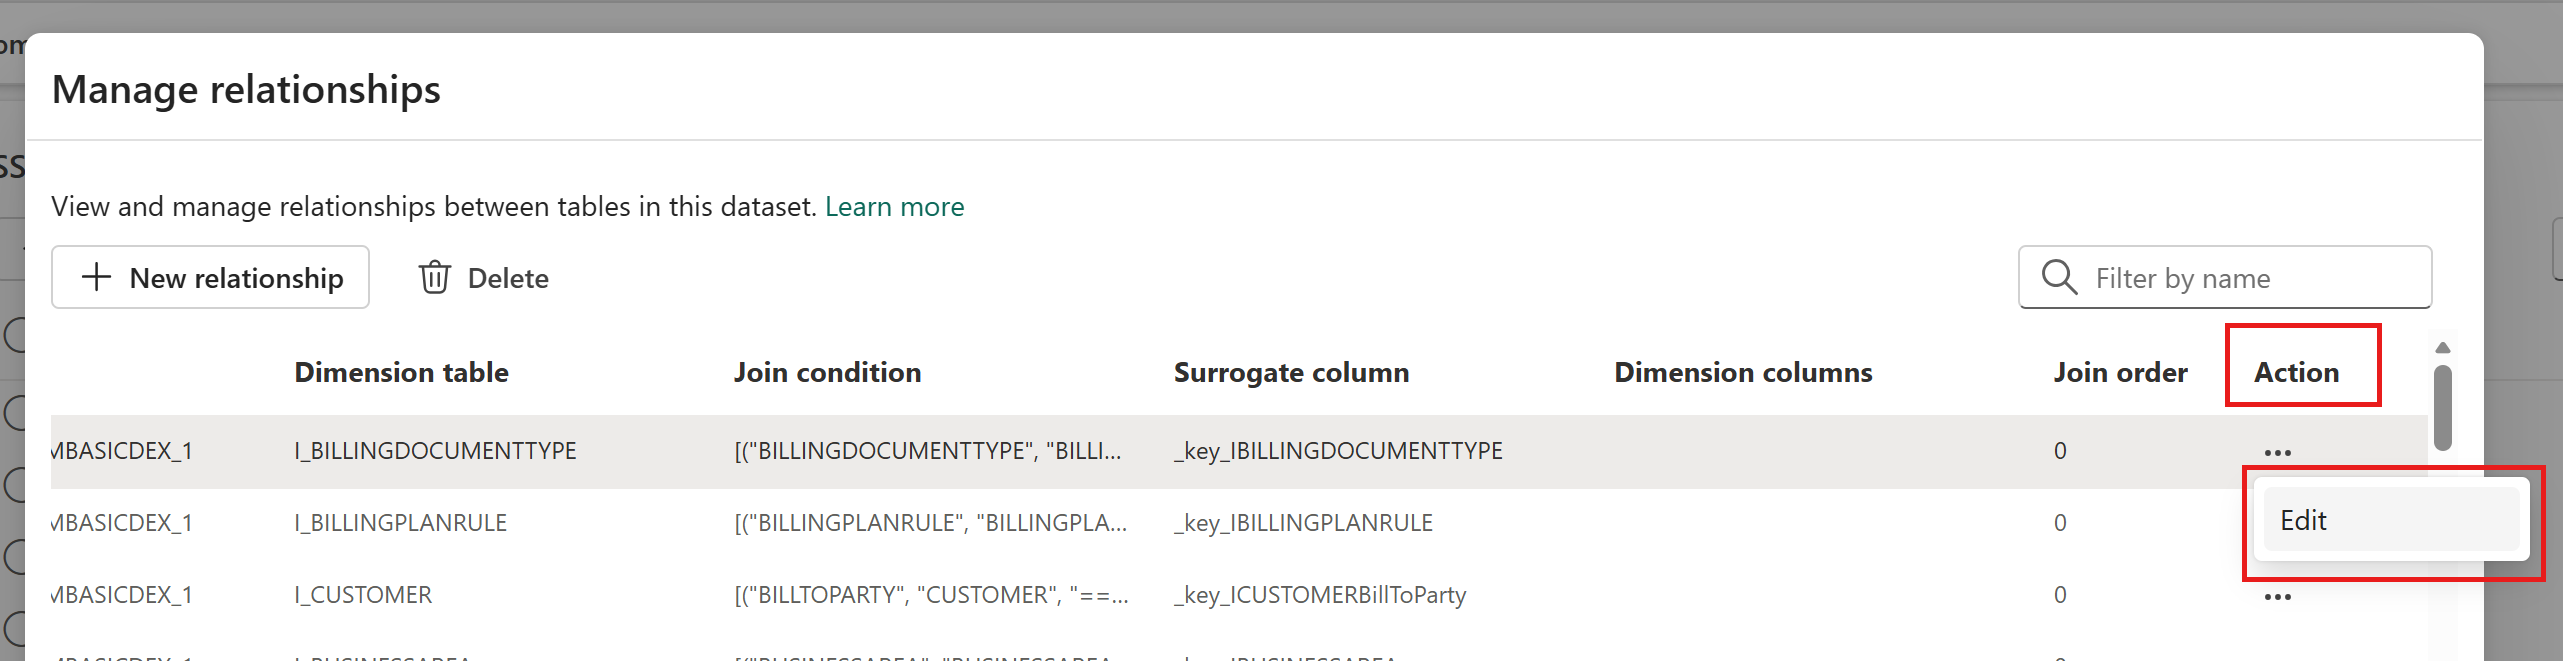2563x661 pixels.
Task: Click the Join order column header
Action: [x=2120, y=372]
